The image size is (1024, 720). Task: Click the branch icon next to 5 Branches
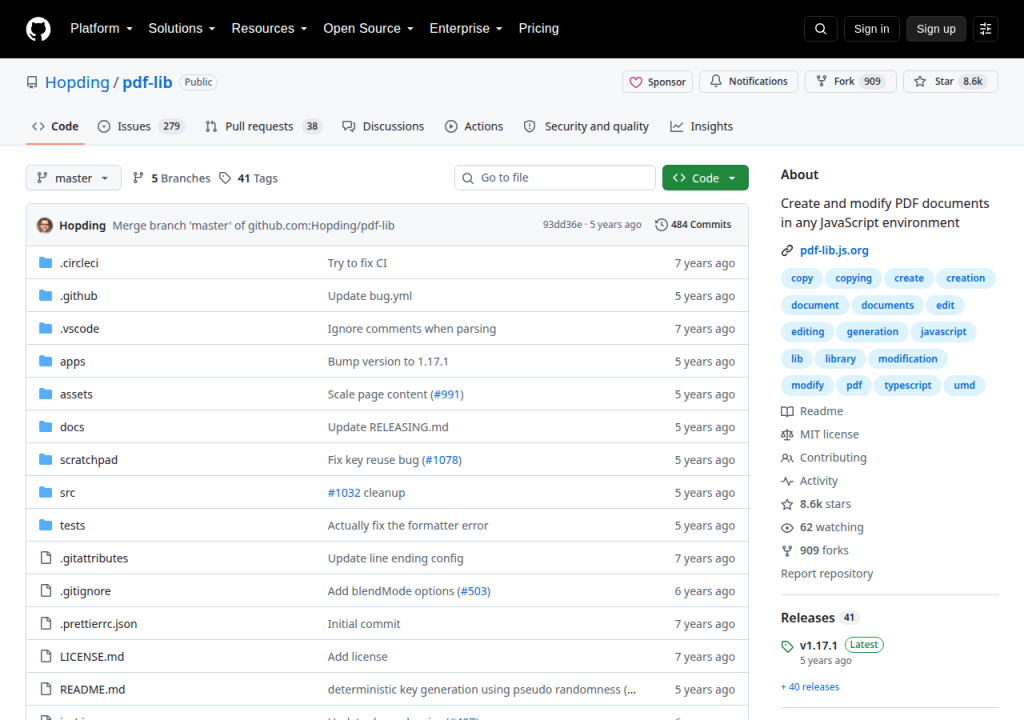coord(138,178)
